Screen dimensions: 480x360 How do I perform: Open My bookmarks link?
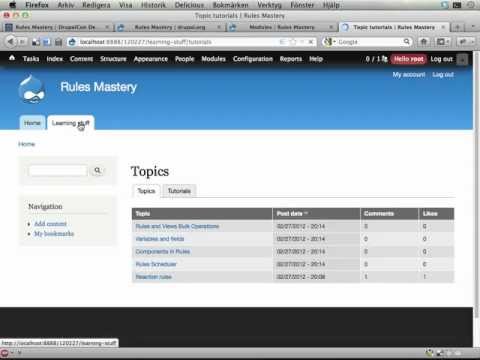pyautogui.click(x=54, y=234)
